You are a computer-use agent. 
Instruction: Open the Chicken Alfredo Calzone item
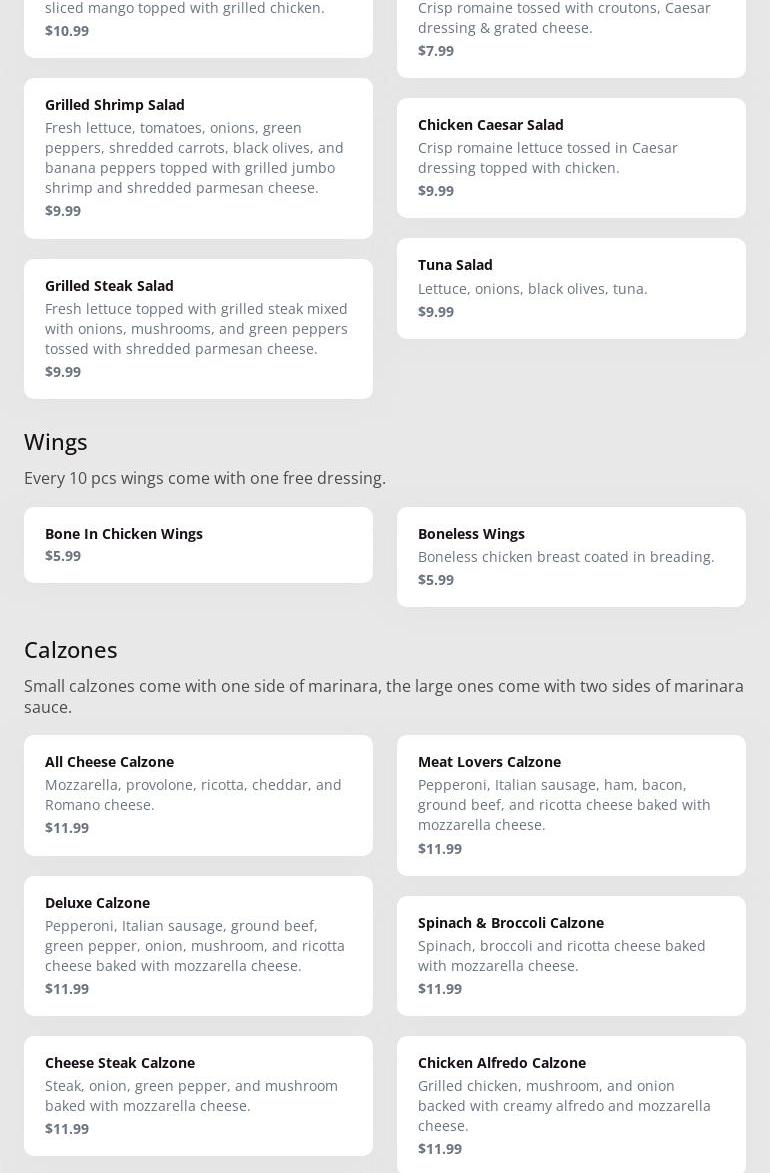tap(571, 1105)
